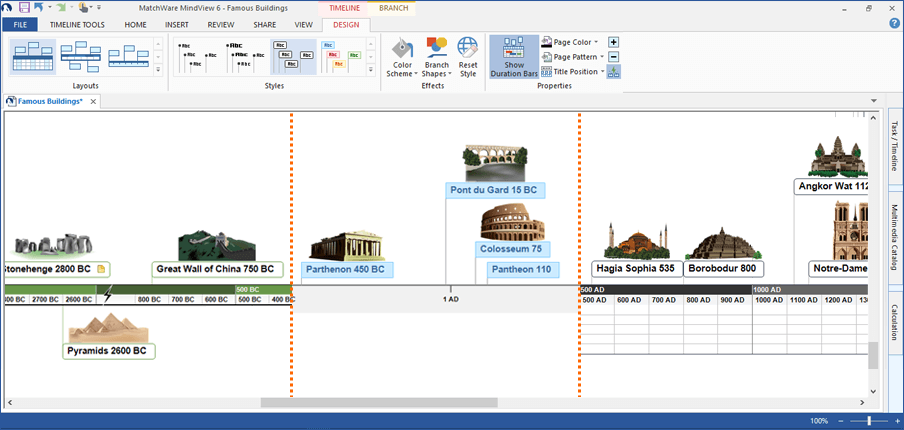Screen dimensions: 904x430
Task: Click the help question mark icon
Action: [x=894, y=23]
